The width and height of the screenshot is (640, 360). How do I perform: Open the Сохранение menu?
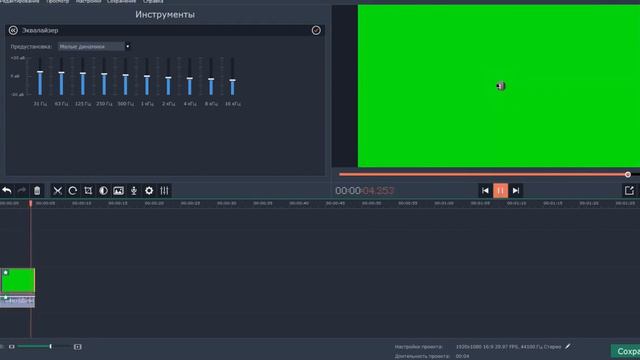(121, 2)
